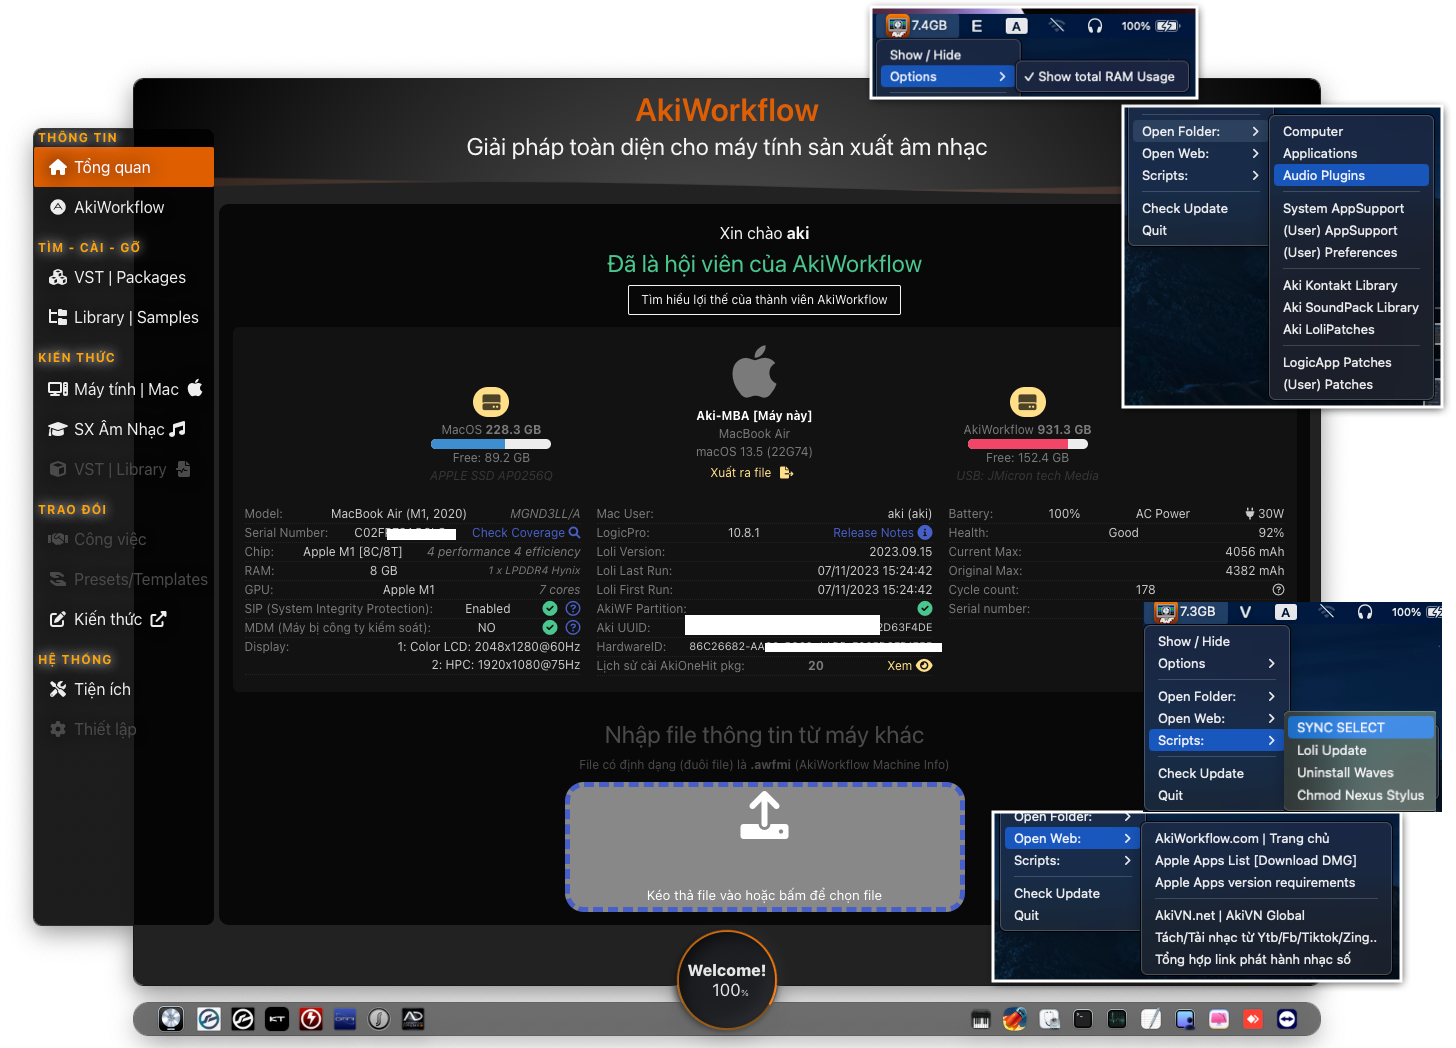Run SYNC SELECT from the Scripts menu
1456x1048 pixels.
(x=1341, y=726)
